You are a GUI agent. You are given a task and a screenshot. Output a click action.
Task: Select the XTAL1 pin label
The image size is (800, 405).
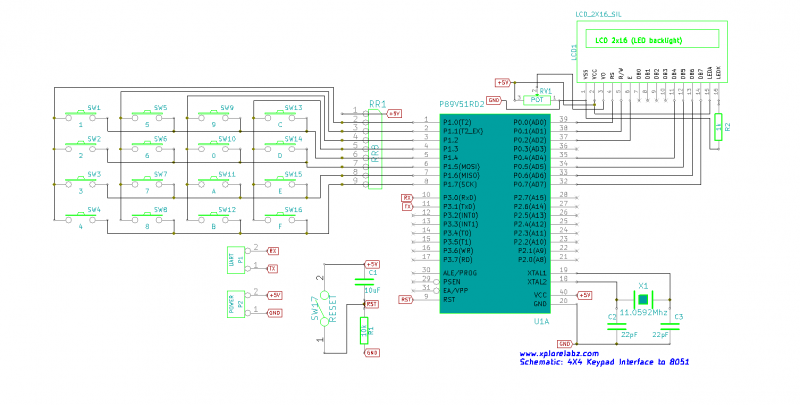pos(536,273)
